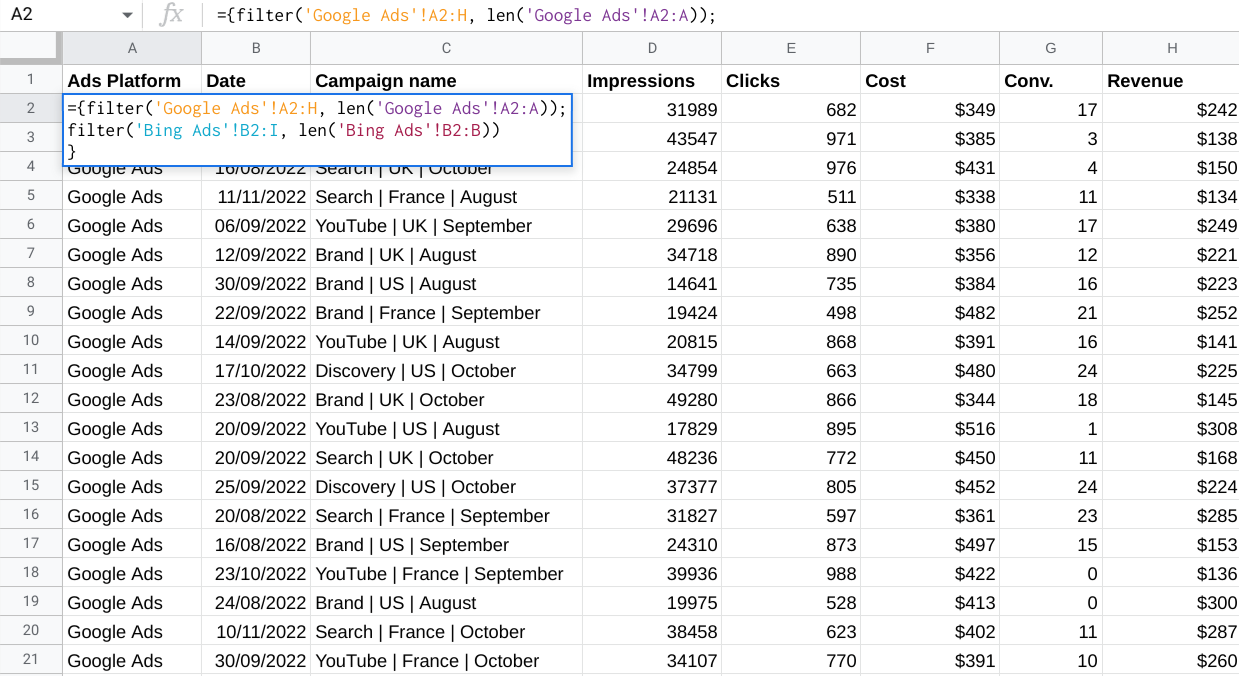Select row 21 header

[31, 660]
